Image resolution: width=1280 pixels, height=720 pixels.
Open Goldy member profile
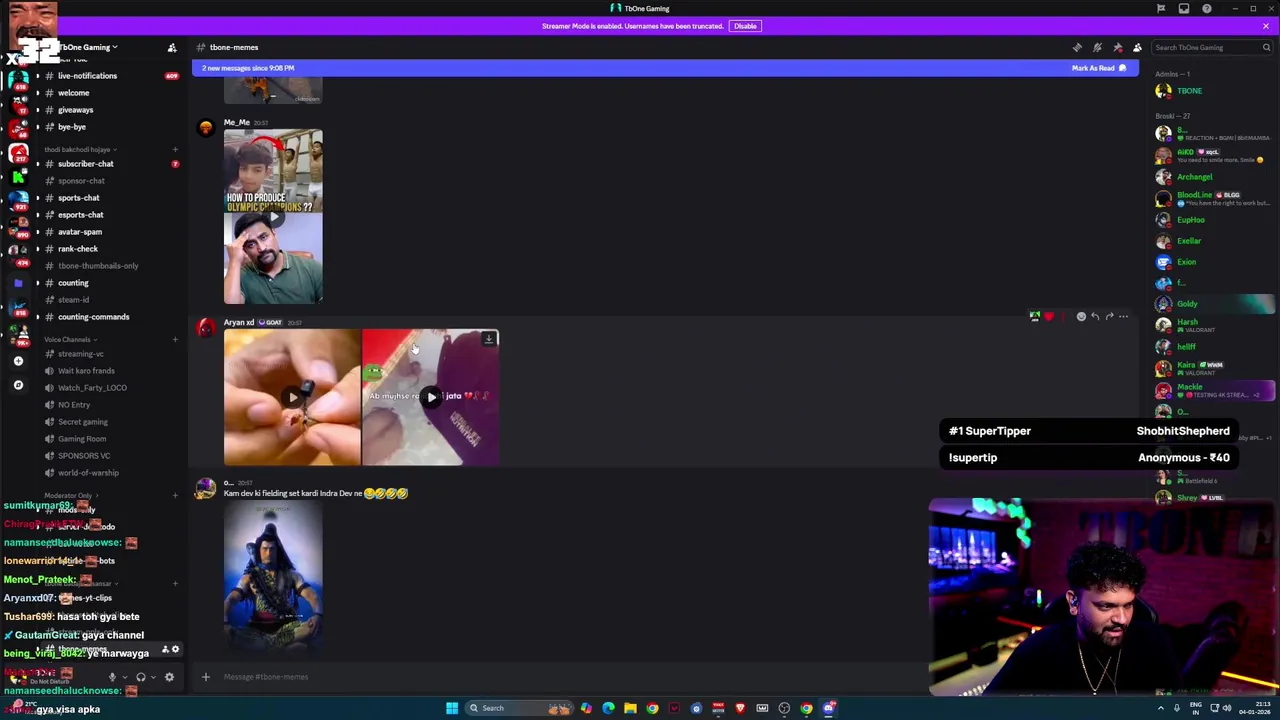[1213, 304]
